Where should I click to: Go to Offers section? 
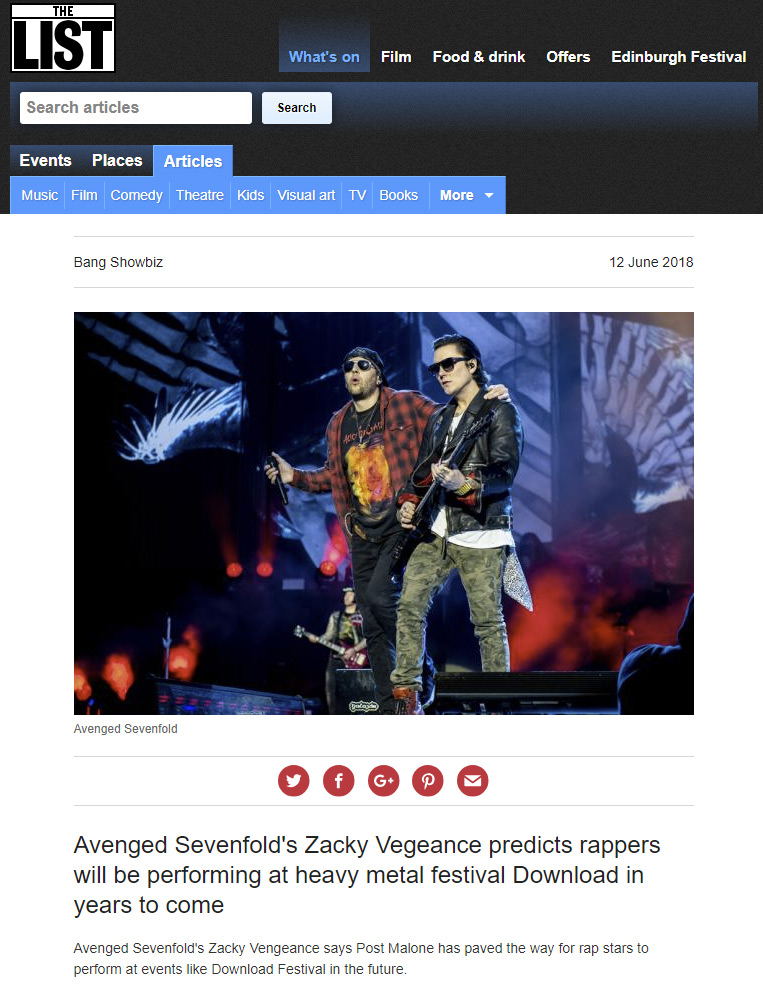click(x=568, y=56)
